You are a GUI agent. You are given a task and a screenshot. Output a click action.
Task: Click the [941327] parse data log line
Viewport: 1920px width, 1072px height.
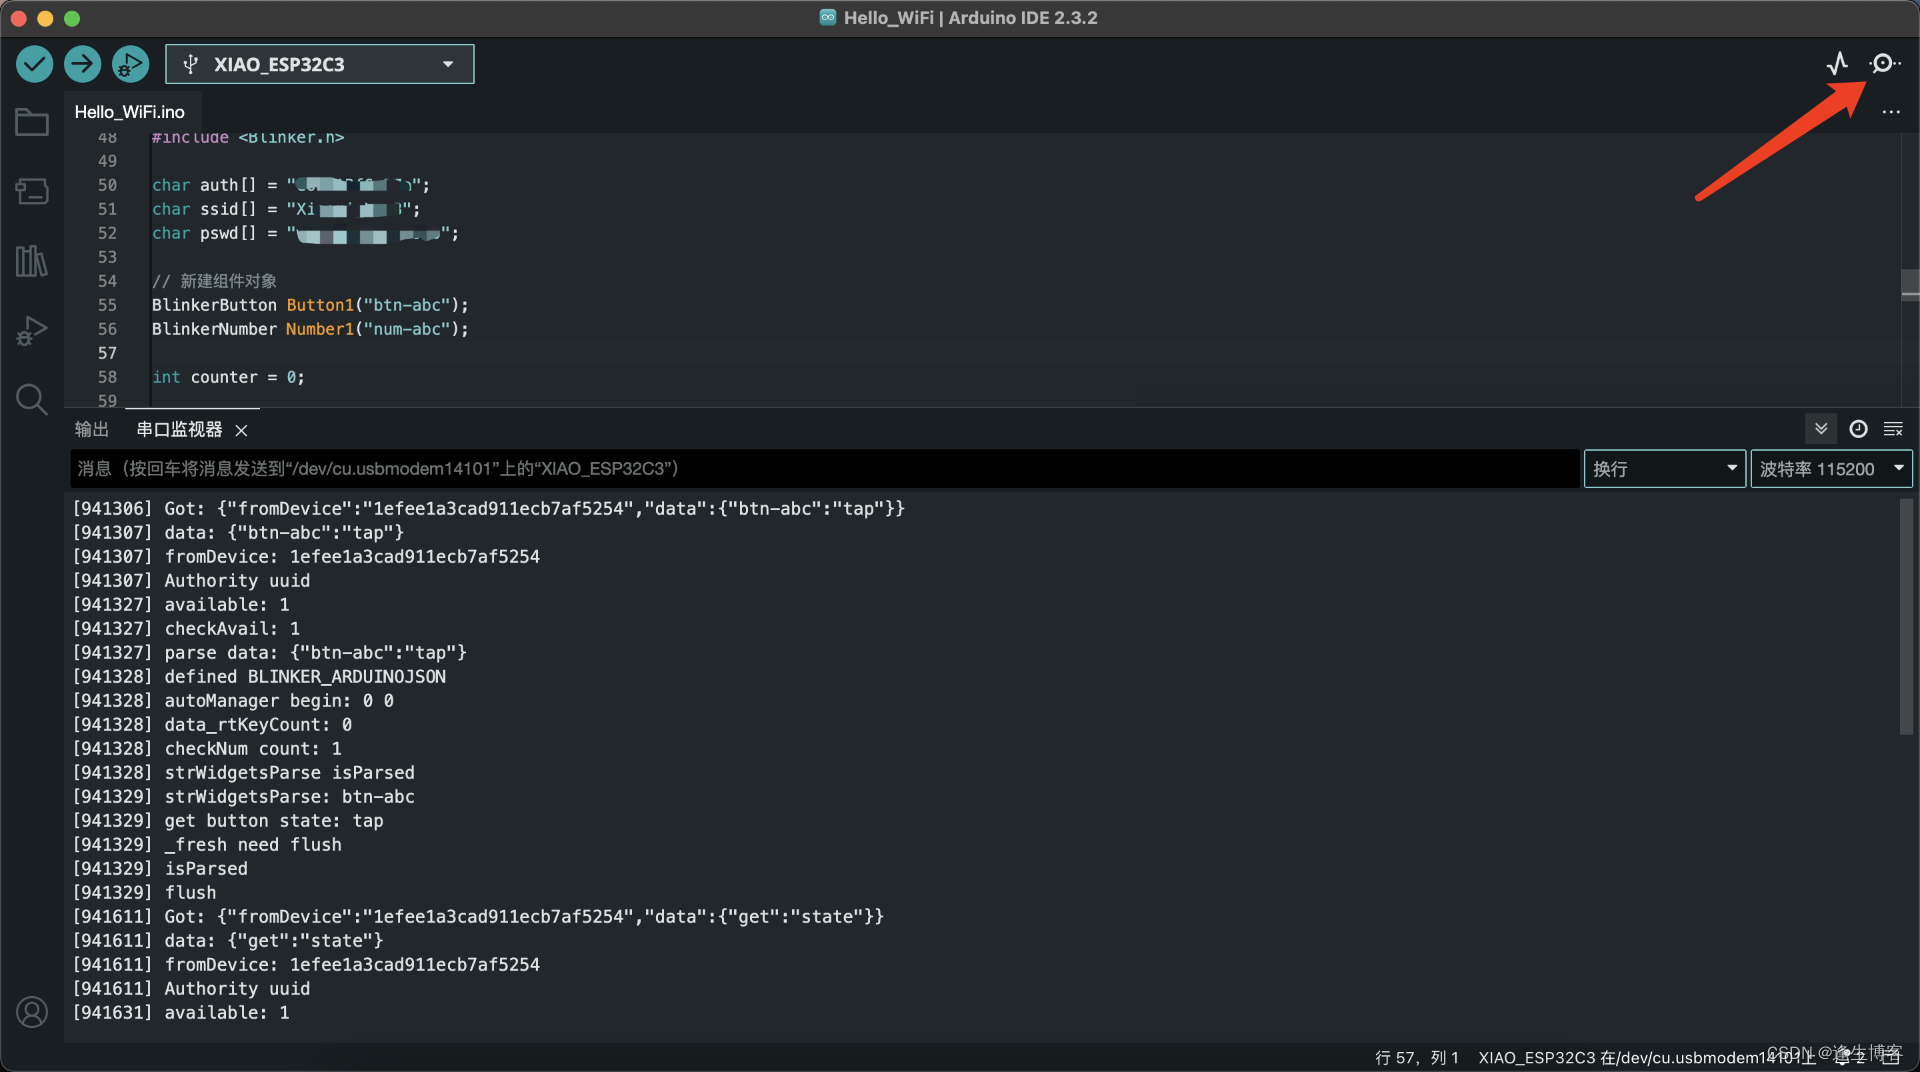270,653
